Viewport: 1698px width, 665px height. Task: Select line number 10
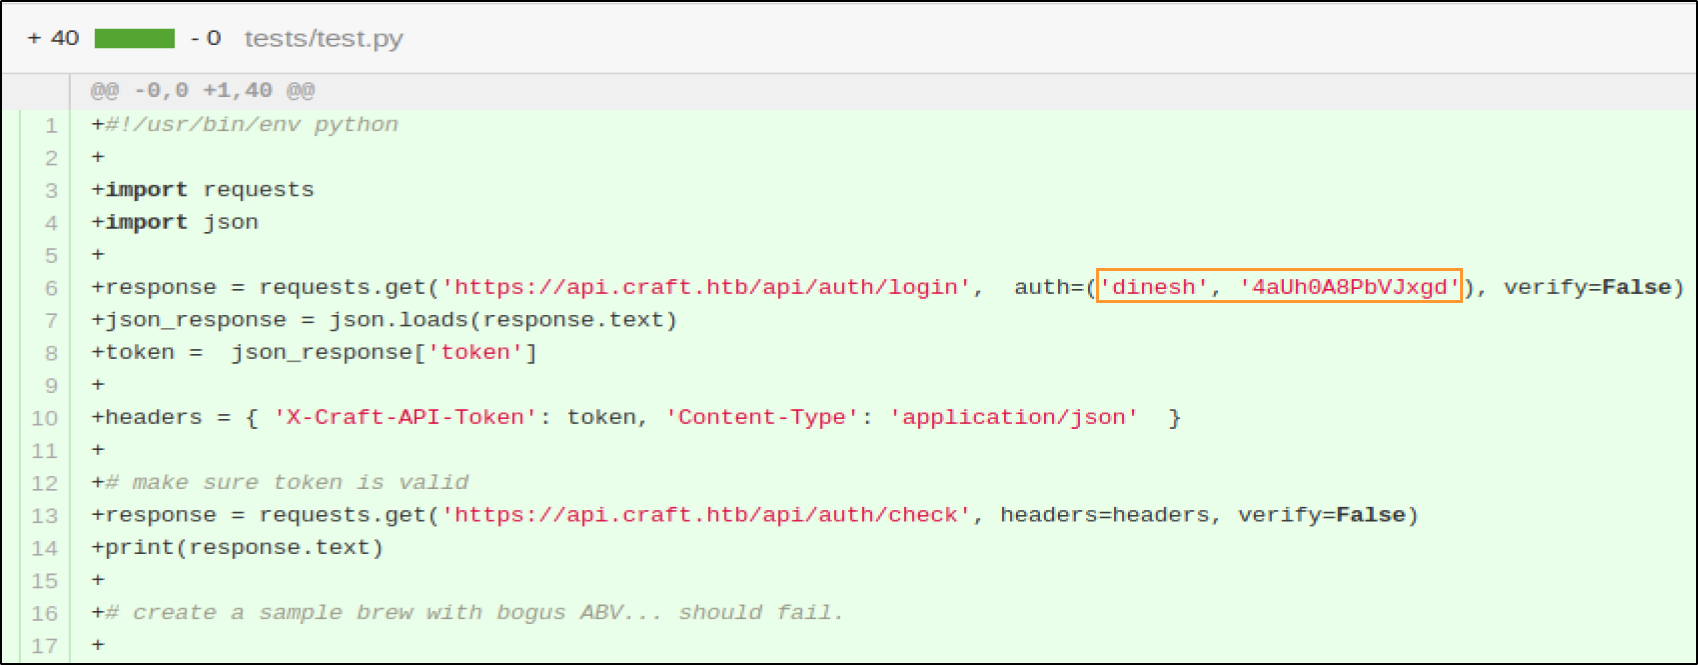pyautogui.click(x=45, y=418)
